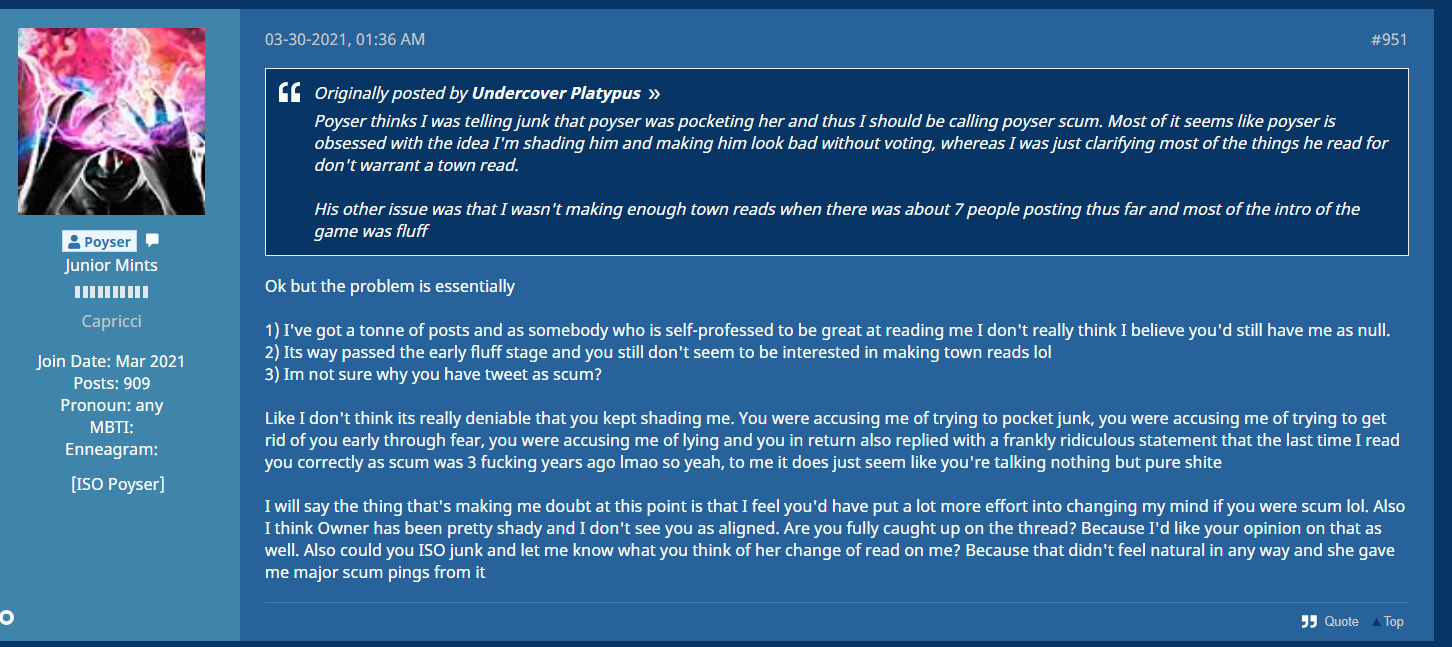
Task: Click the quote marks icon beside Quote
Action: (x=1309, y=622)
